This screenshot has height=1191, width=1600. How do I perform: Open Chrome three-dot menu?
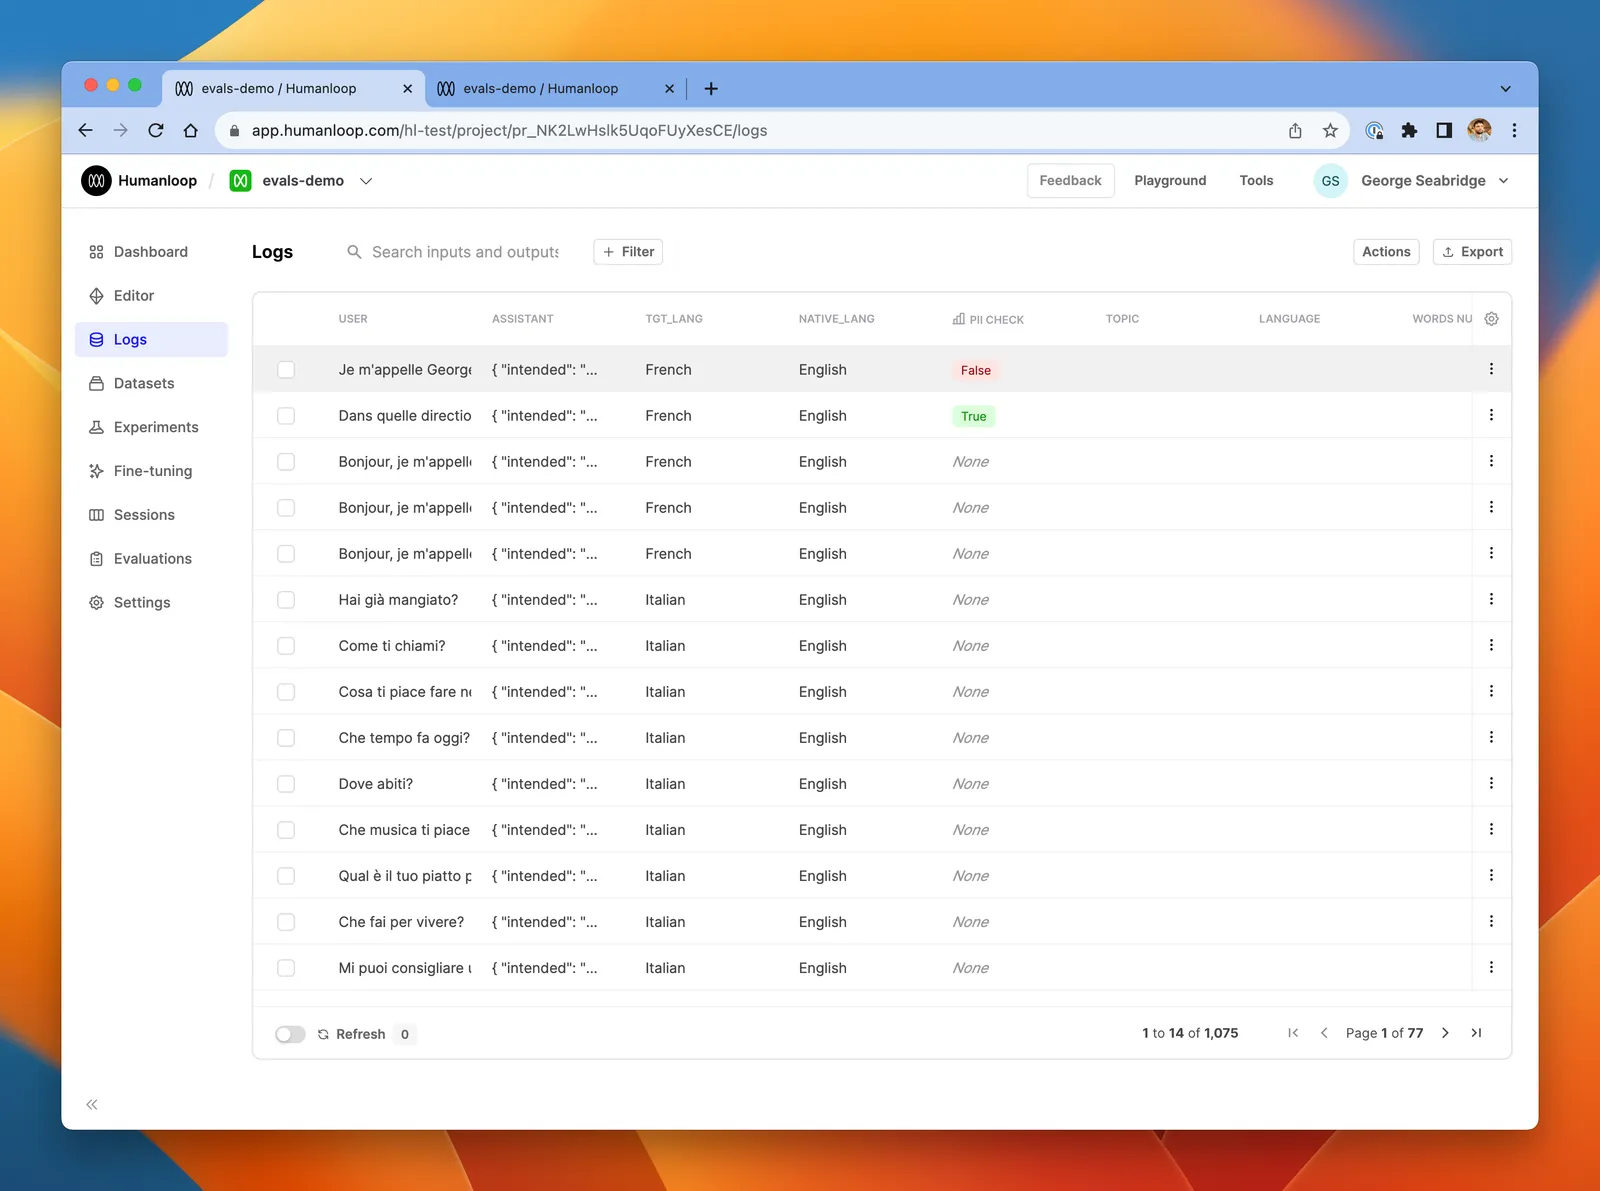click(x=1514, y=130)
